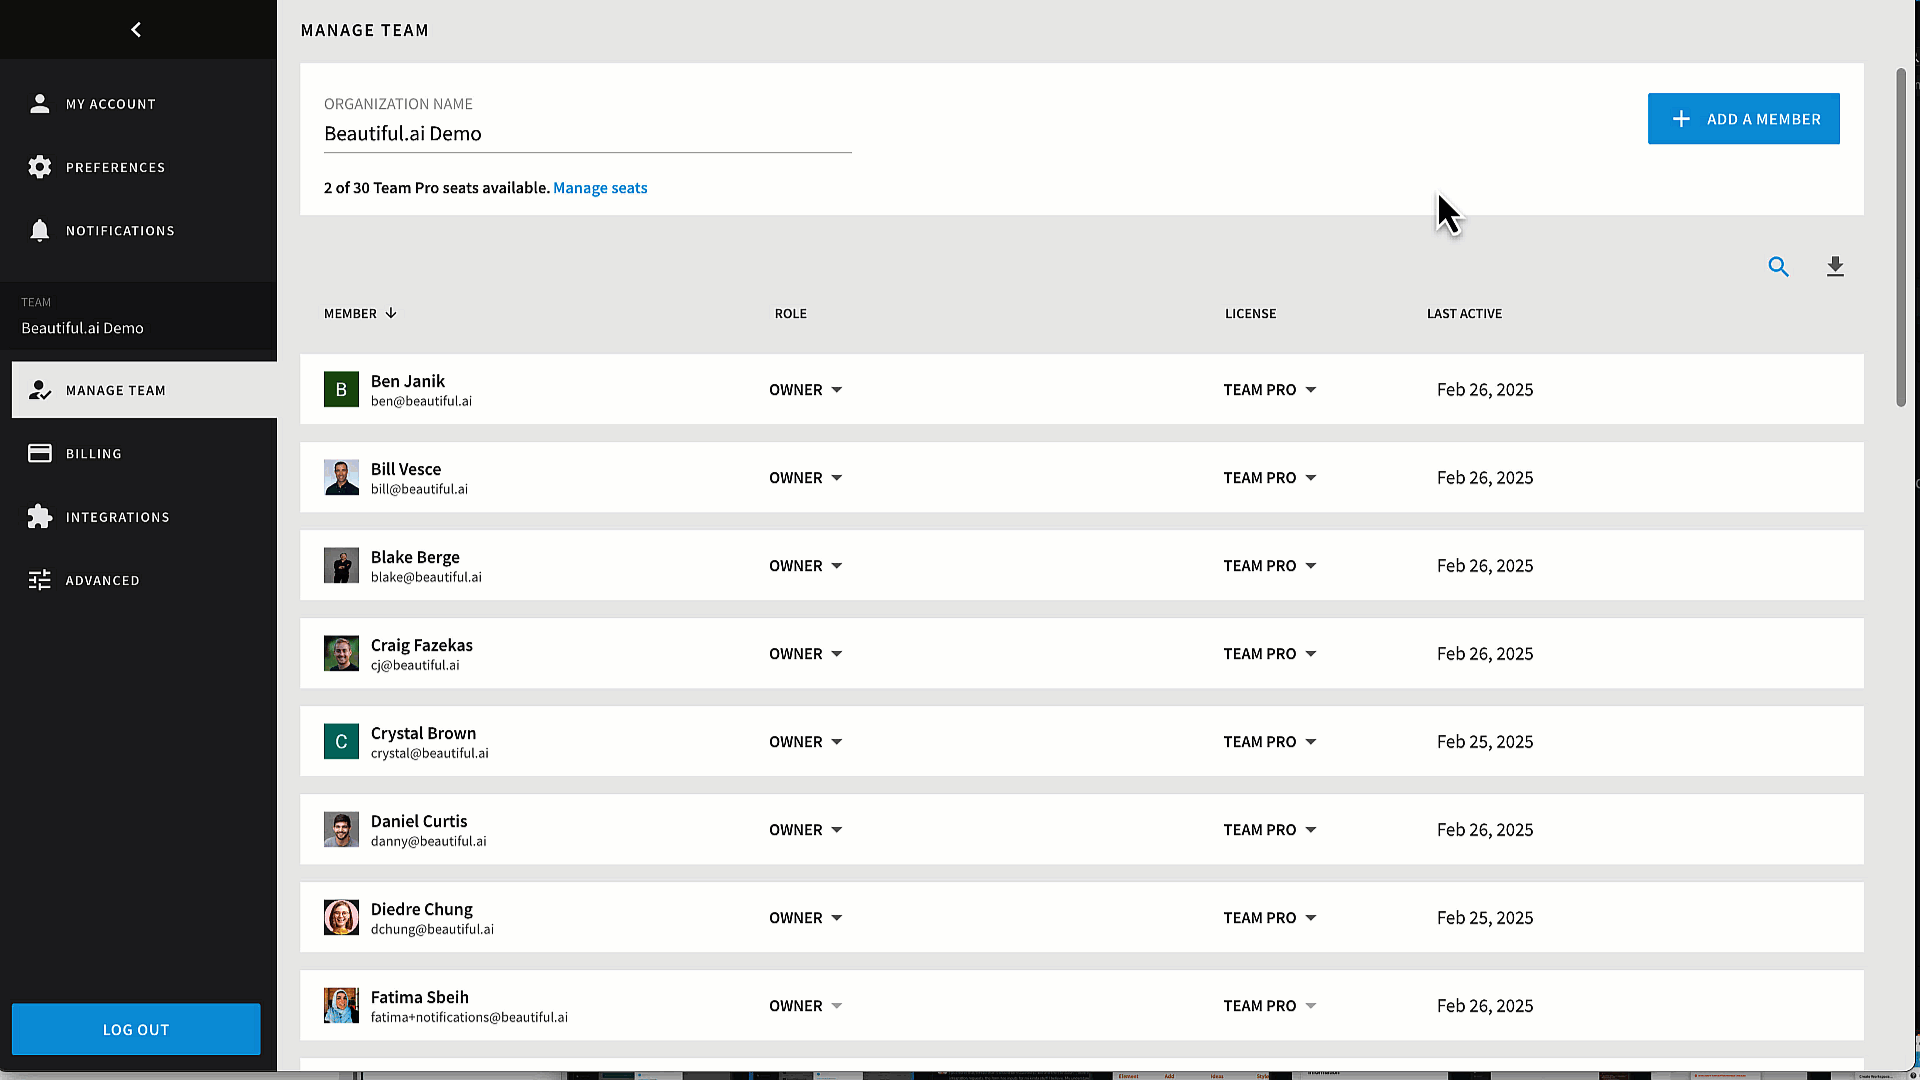Viewport: 1920px width, 1080px height.
Task: Click Crystal Brown's teal C avatar
Action: 341,741
